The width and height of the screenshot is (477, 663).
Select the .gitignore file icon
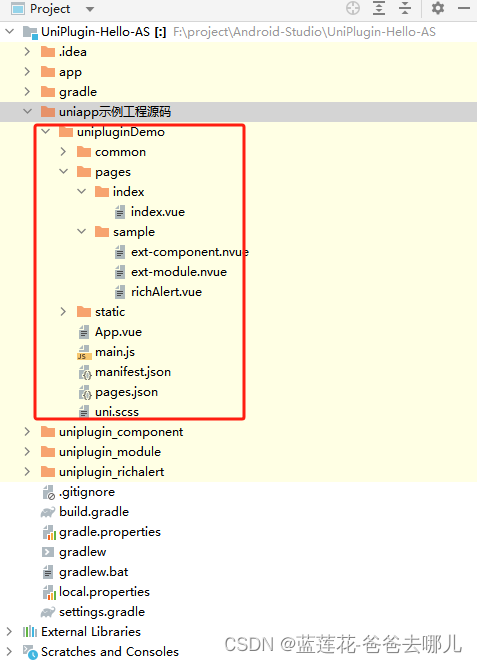coord(49,492)
